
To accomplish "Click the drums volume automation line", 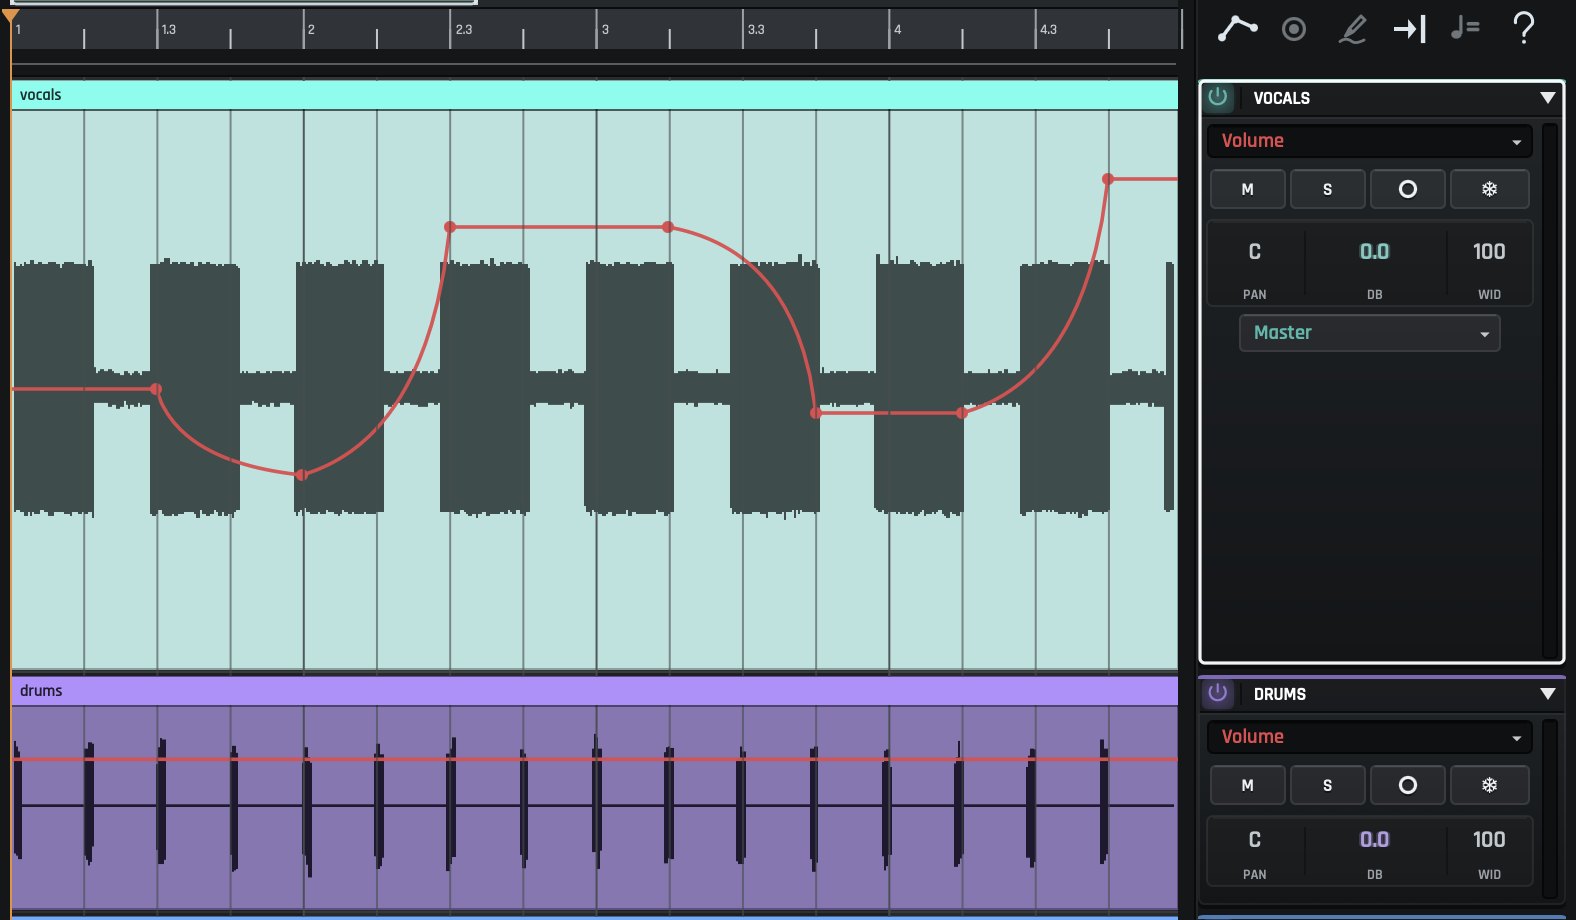I will pos(595,759).
